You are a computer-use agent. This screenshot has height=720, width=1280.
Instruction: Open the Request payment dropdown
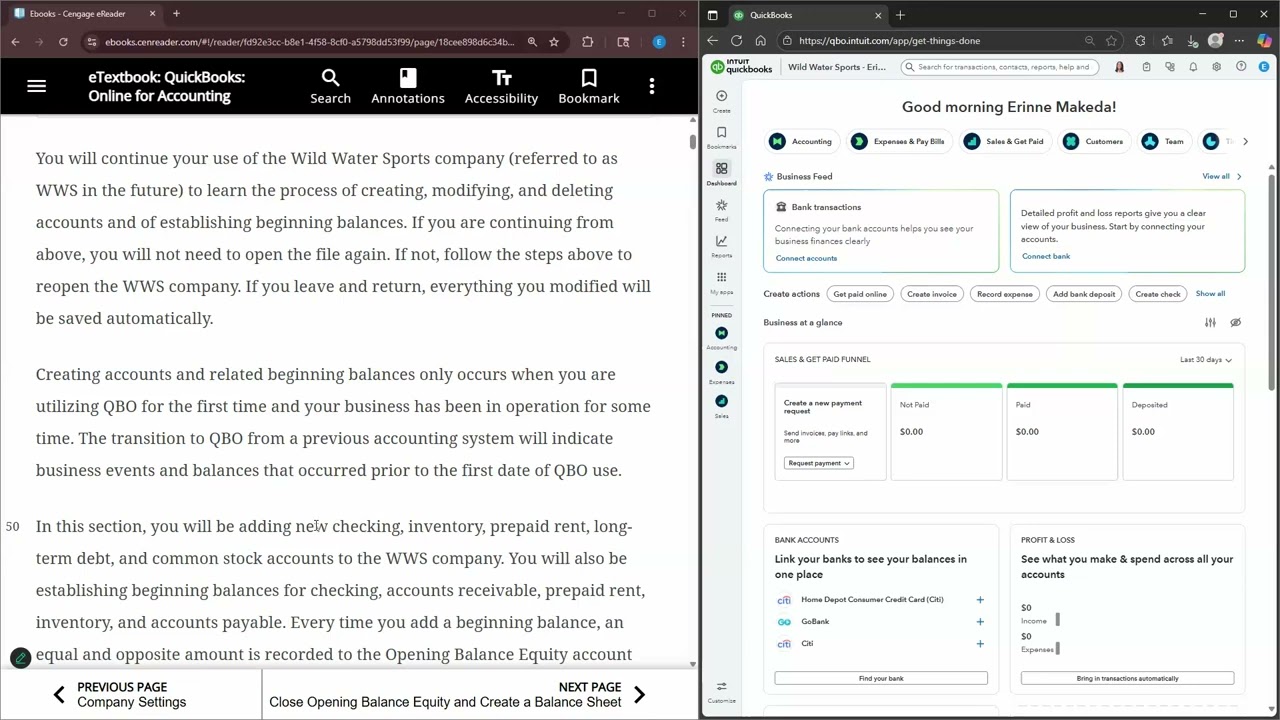click(819, 463)
